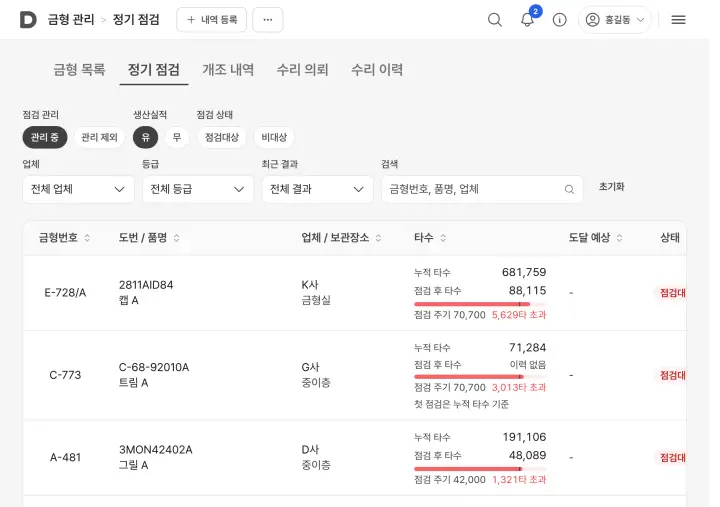Select 정기 점검 tab
This screenshot has height=507, width=720.
154,69
